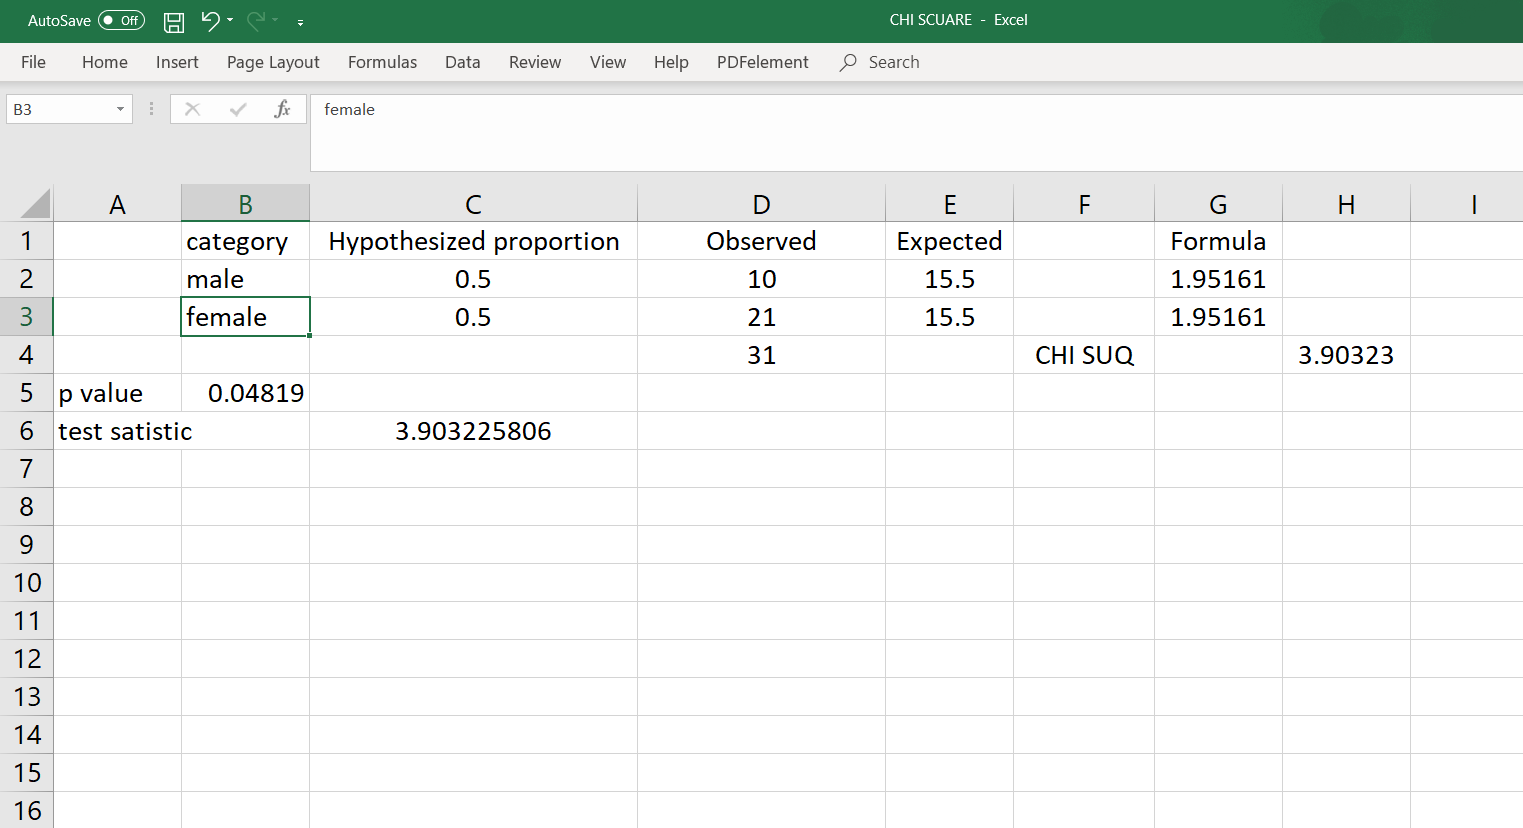Click the Cancel entry X icon

193,109
